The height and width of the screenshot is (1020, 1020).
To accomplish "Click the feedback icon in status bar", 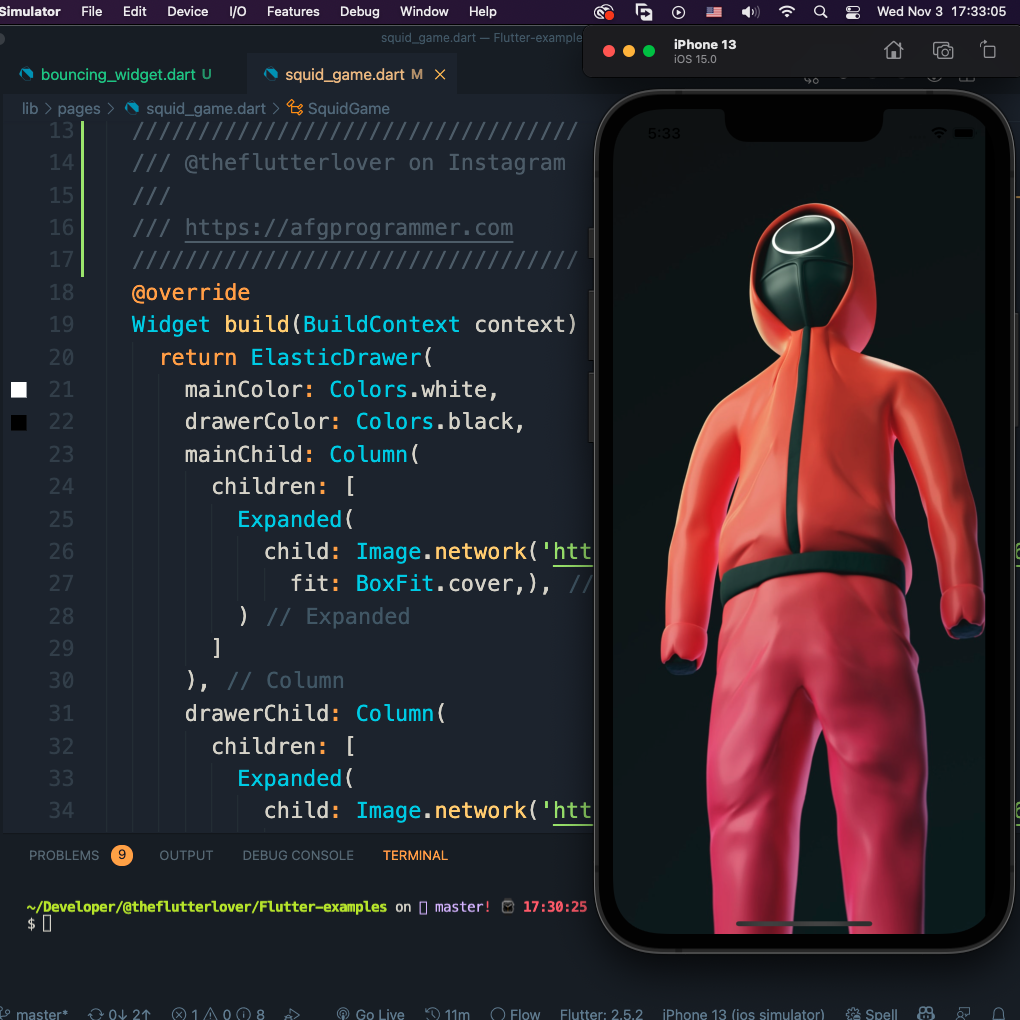I will click(963, 1013).
